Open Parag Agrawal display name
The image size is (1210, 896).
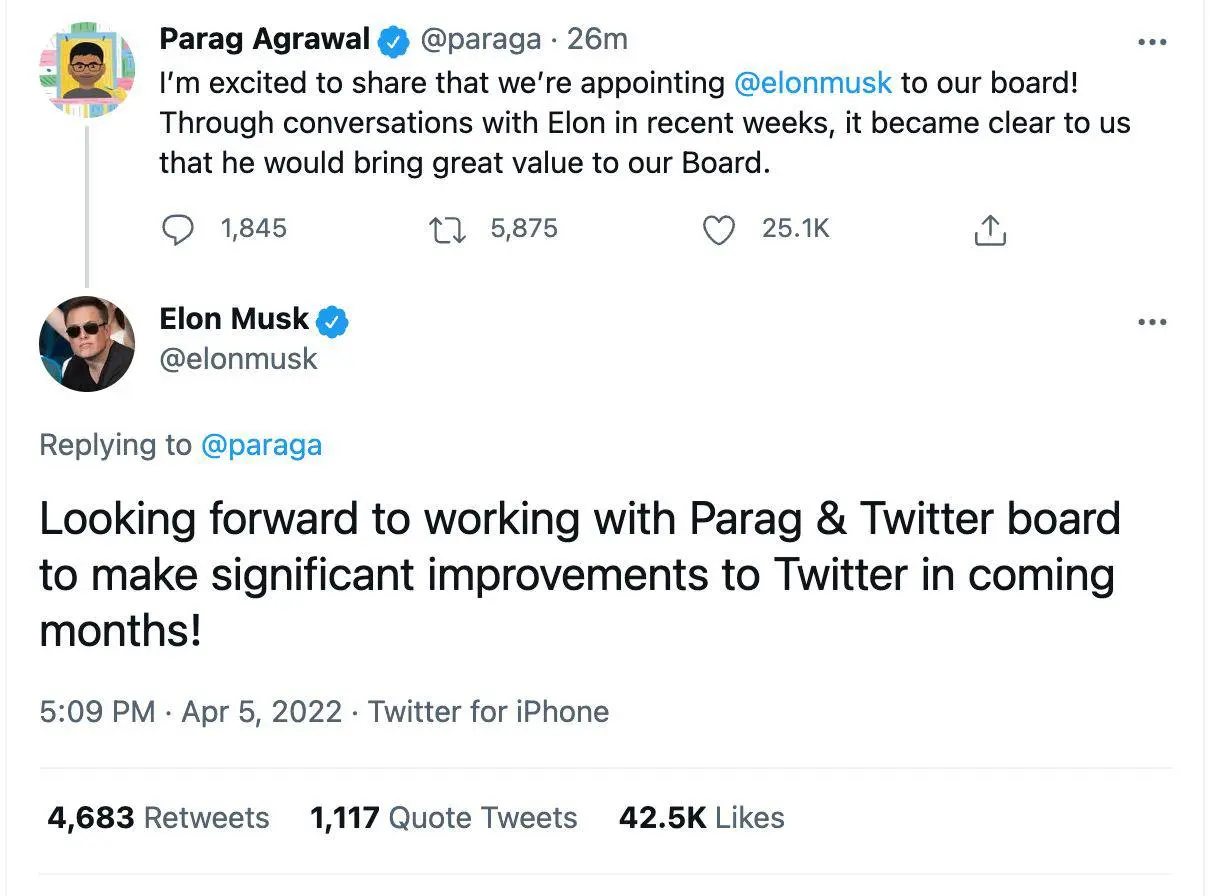click(264, 40)
